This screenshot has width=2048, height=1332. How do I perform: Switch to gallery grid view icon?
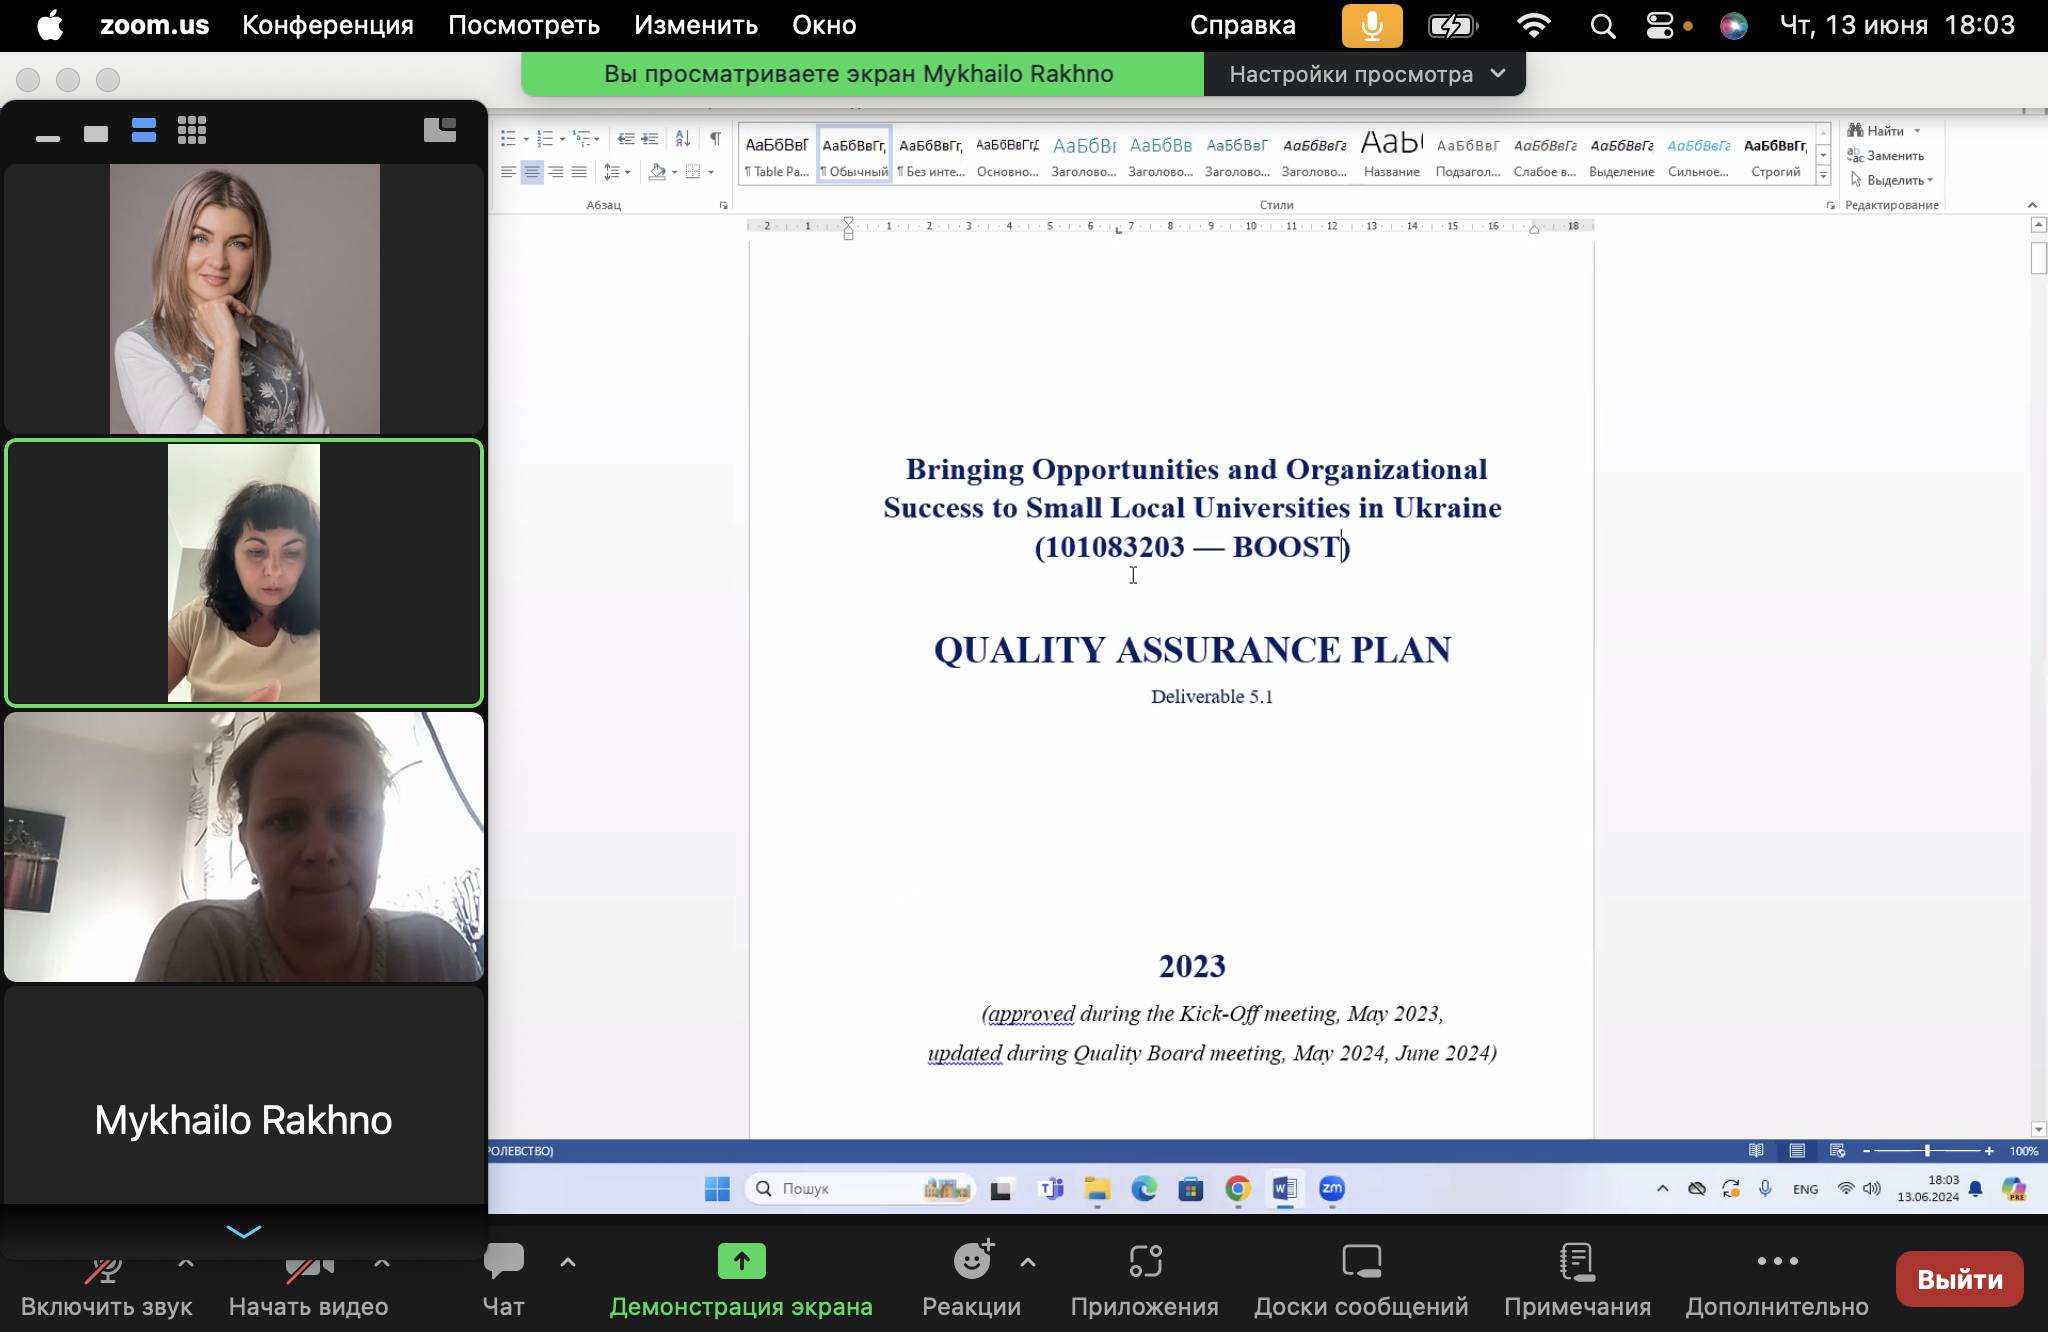(x=192, y=131)
